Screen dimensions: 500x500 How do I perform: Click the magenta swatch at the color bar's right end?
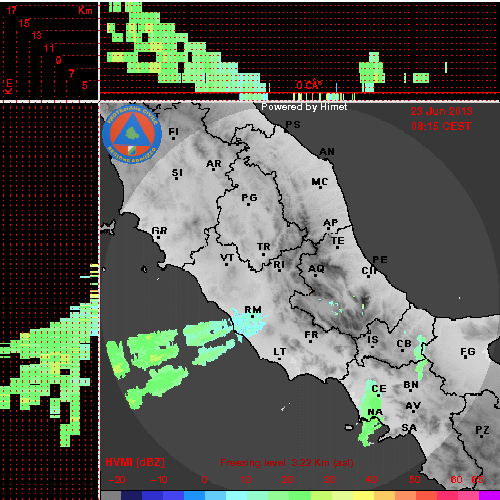[x=489, y=495]
